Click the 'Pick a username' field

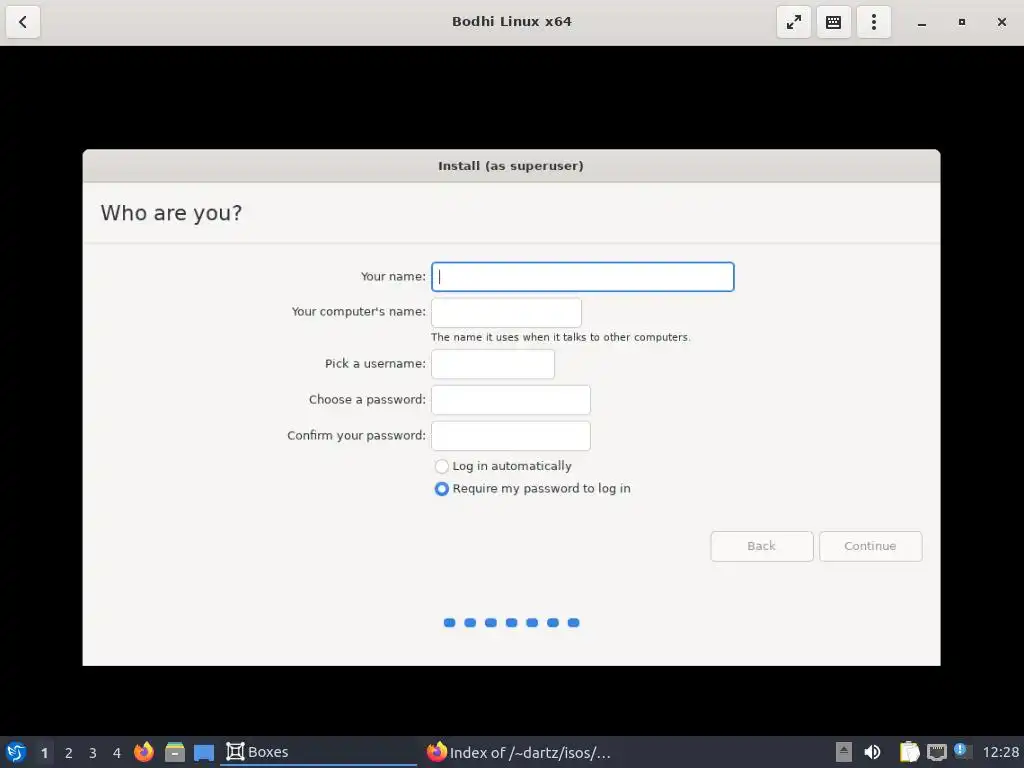coord(493,364)
